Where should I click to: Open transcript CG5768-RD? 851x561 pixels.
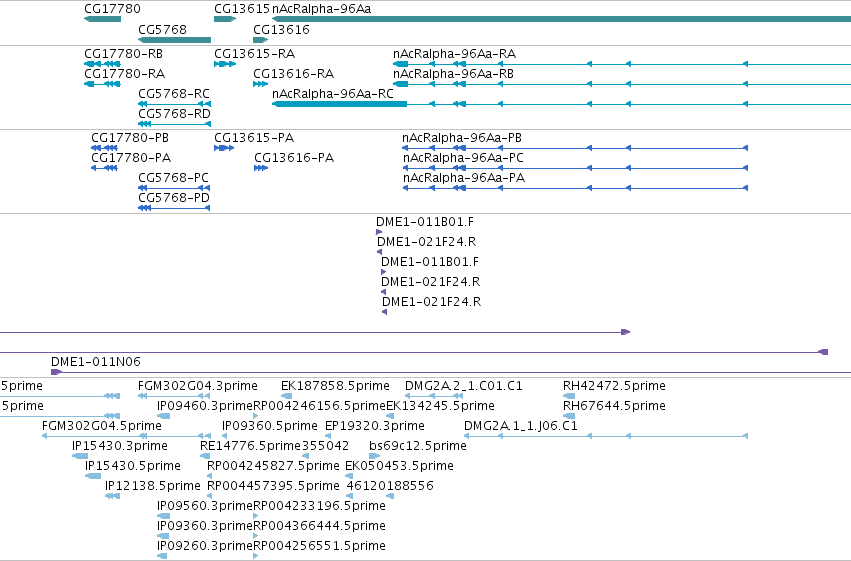(174, 114)
